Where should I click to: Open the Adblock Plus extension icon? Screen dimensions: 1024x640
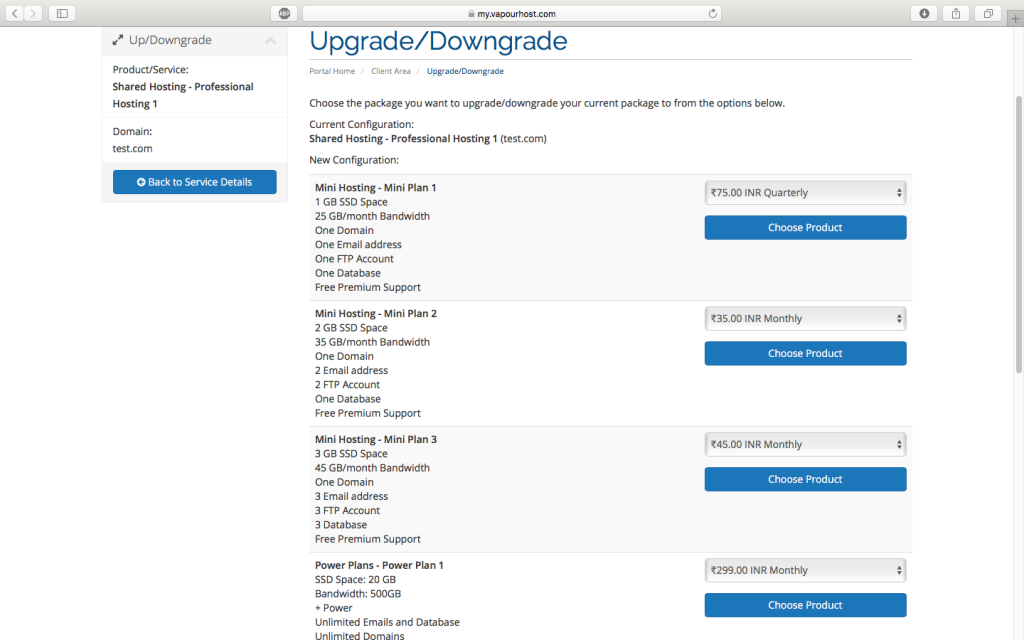284,13
